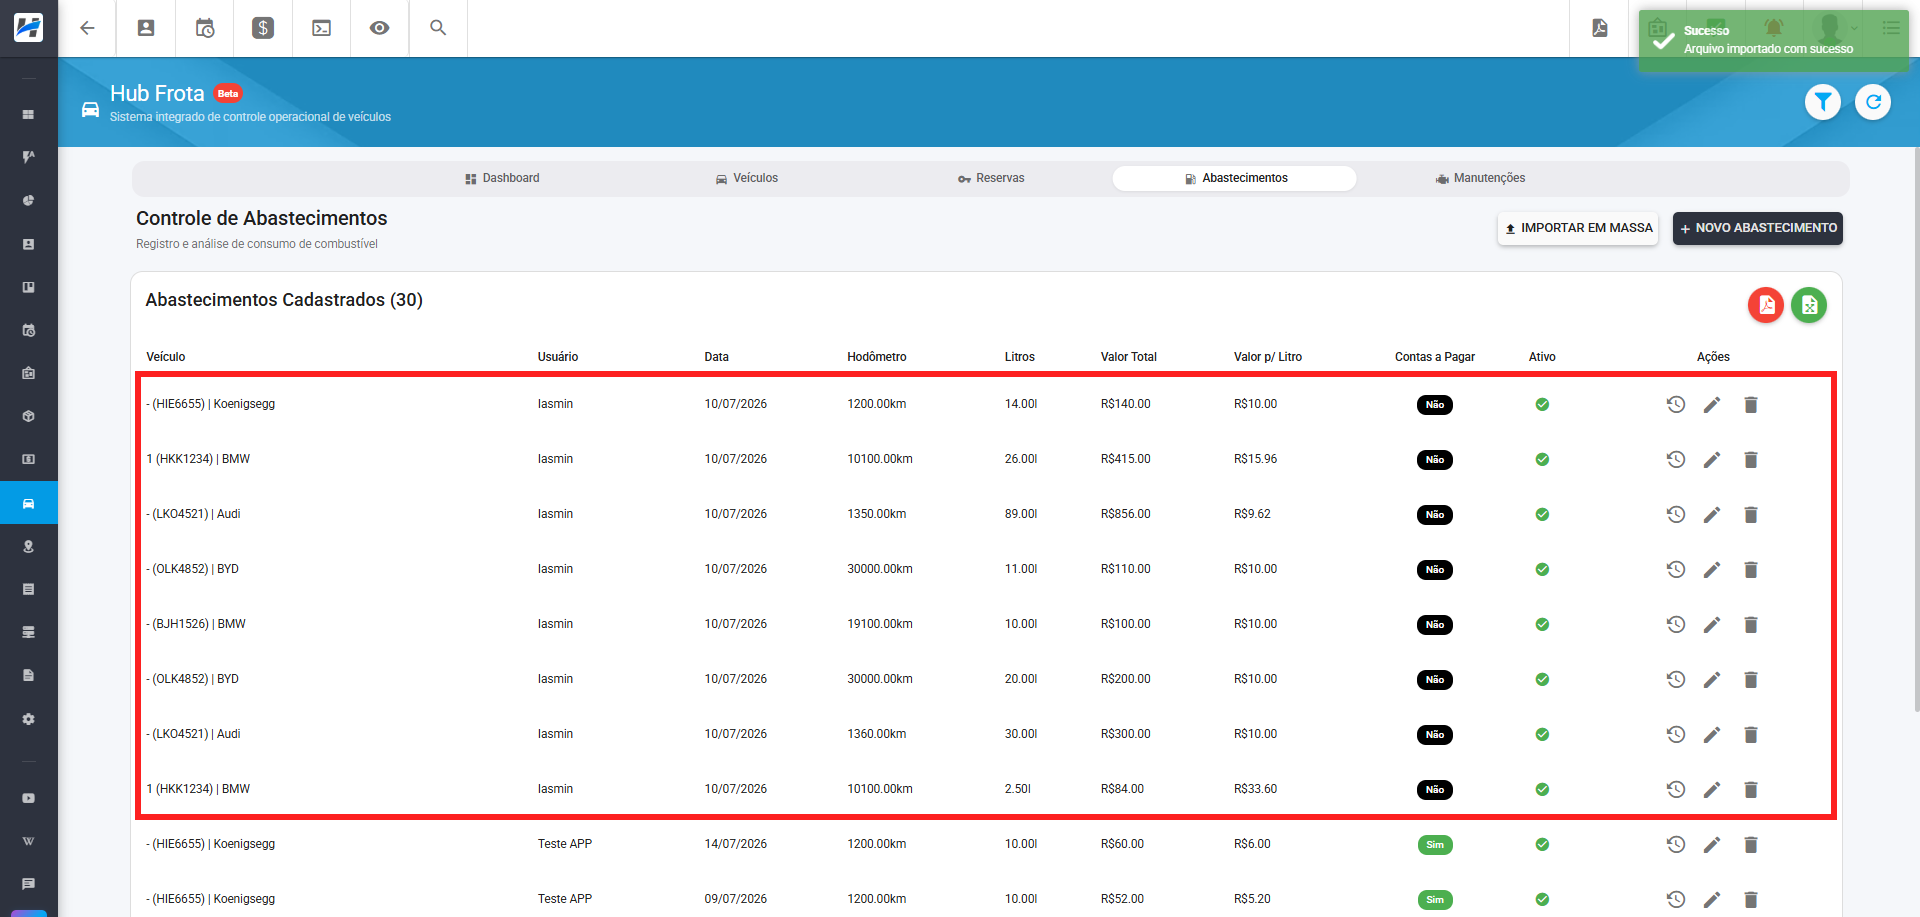View history of BMW 19100.00km entry
1920x917 pixels.
pyautogui.click(x=1676, y=624)
